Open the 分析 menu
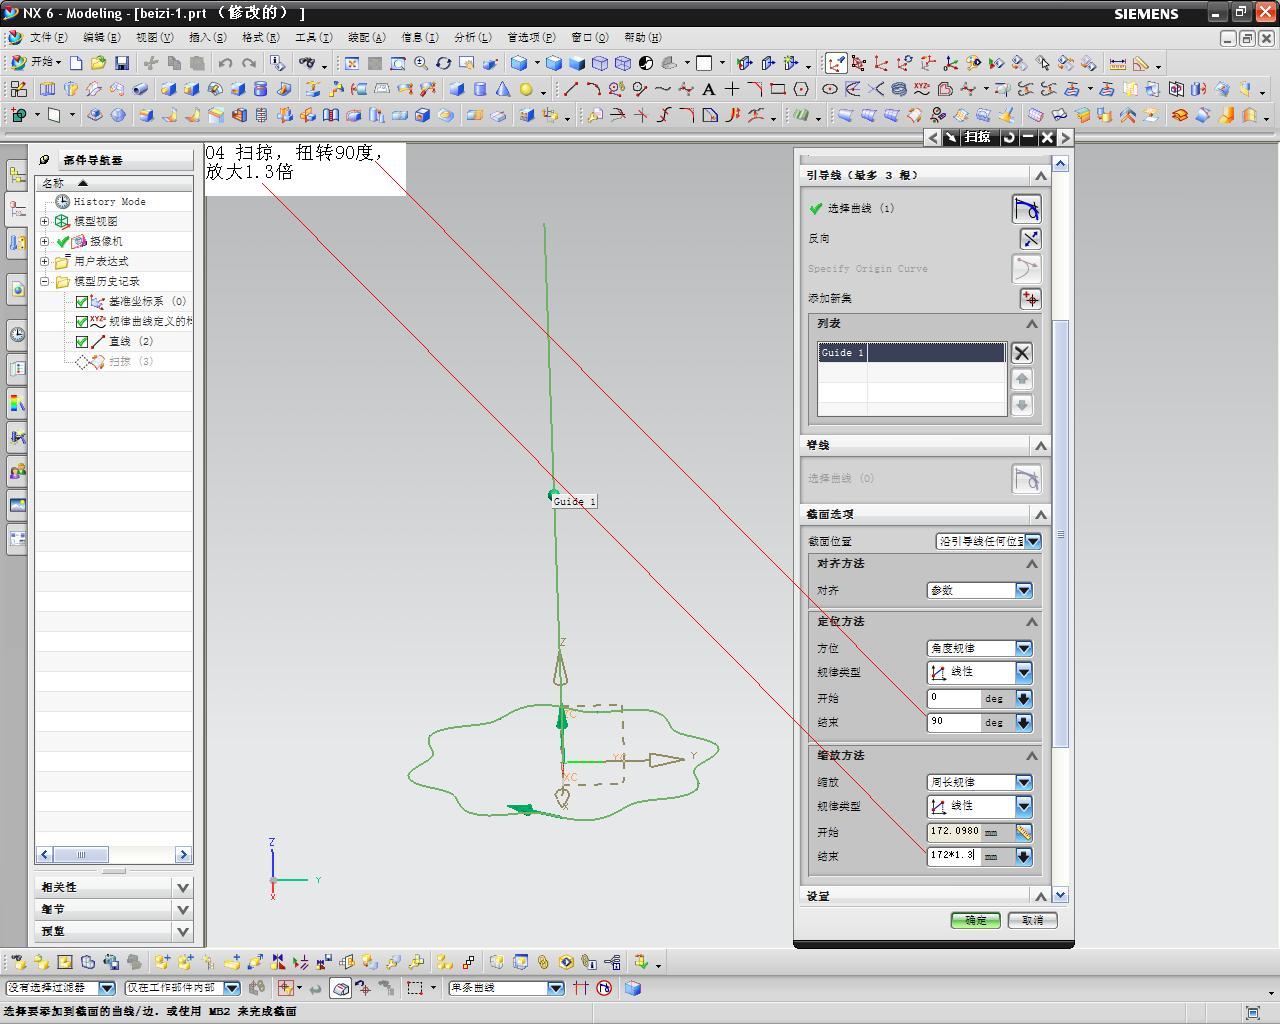1280x1024 pixels. tap(472, 37)
